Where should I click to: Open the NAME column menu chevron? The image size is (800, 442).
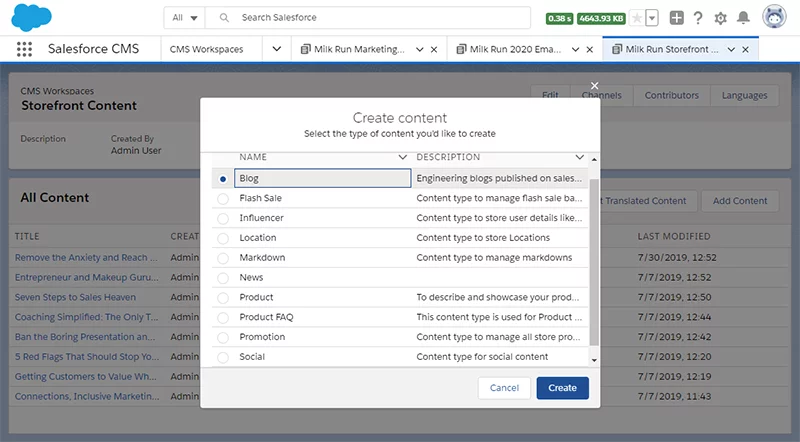click(402, 157)
